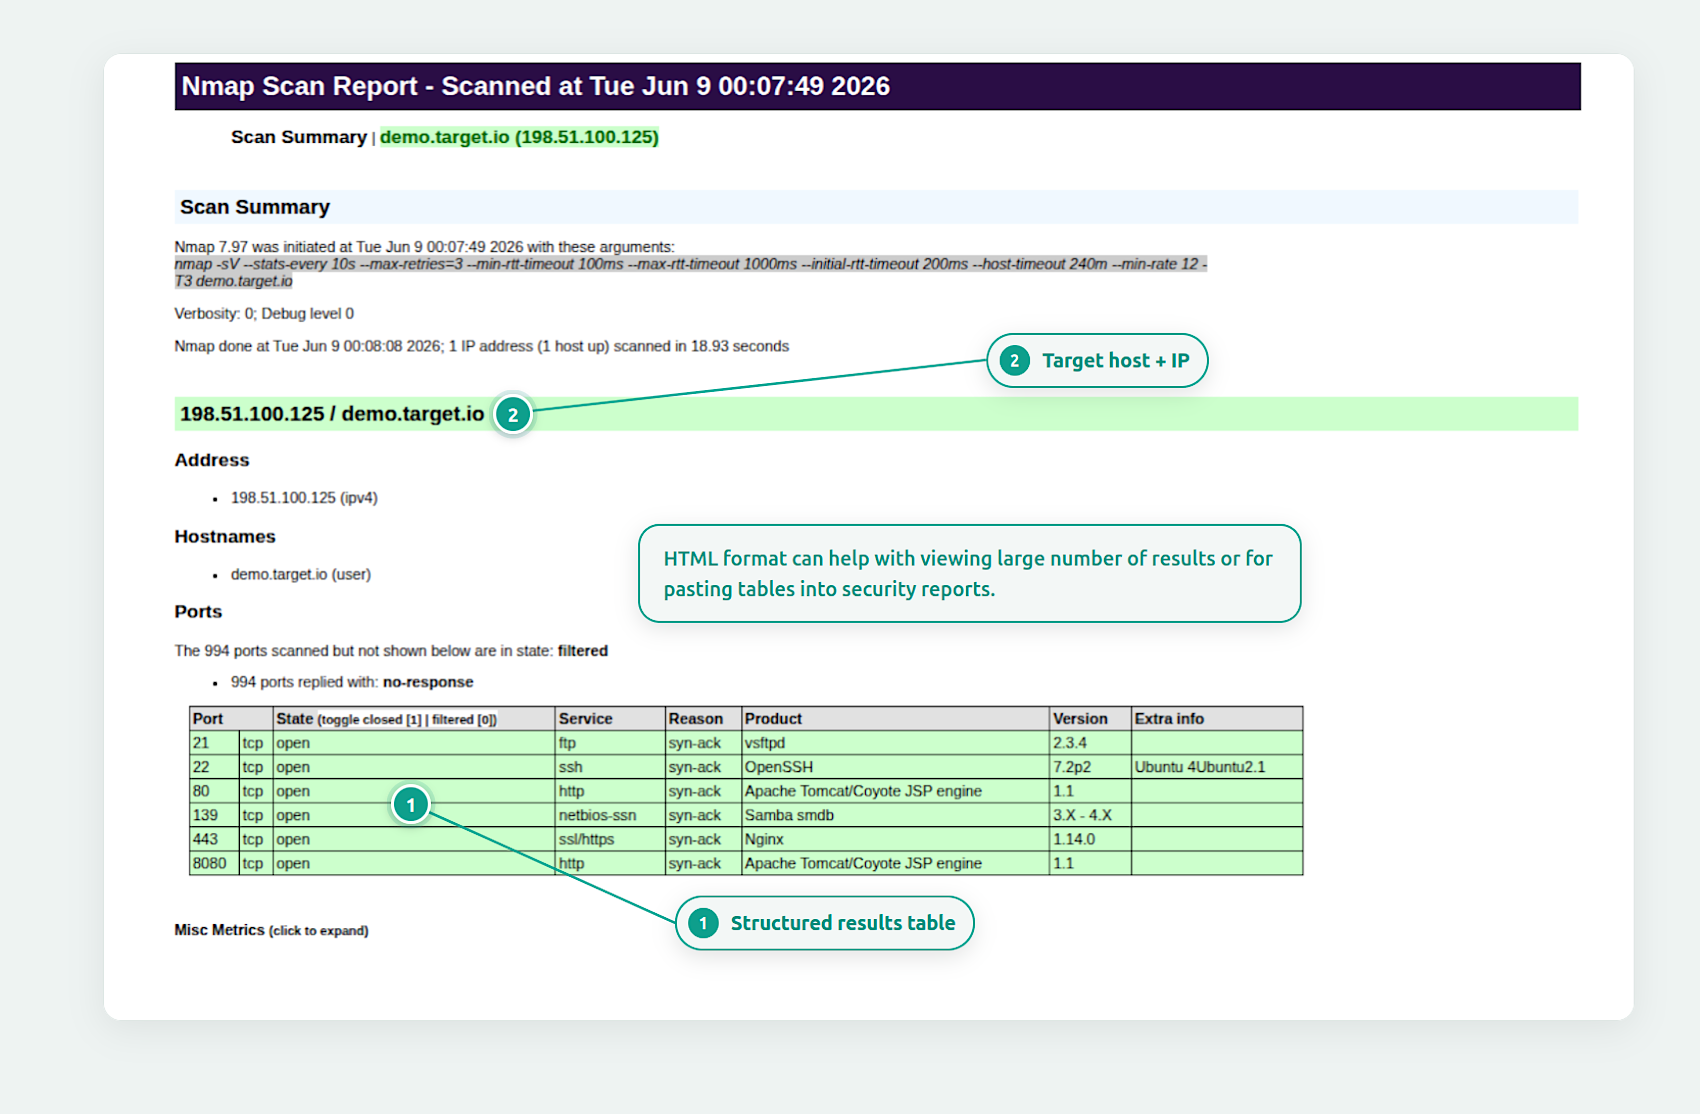
Task: Click the Samba smbd product cell
Action: 895,815
